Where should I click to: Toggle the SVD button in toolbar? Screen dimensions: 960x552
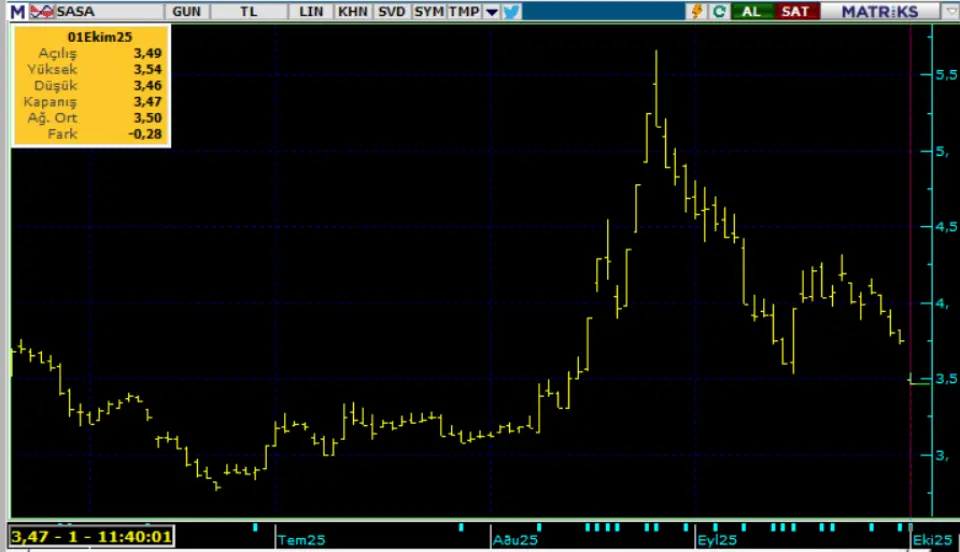(390, 12)
